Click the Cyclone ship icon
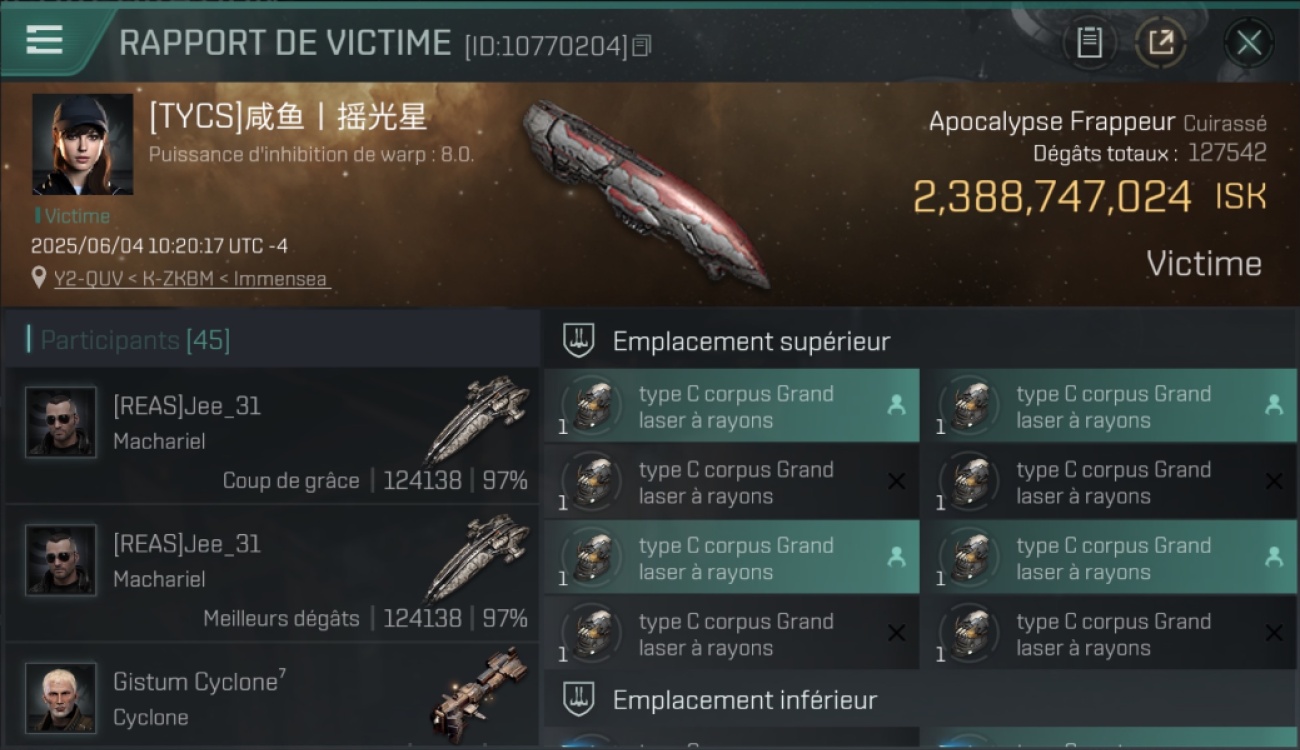 480,696
